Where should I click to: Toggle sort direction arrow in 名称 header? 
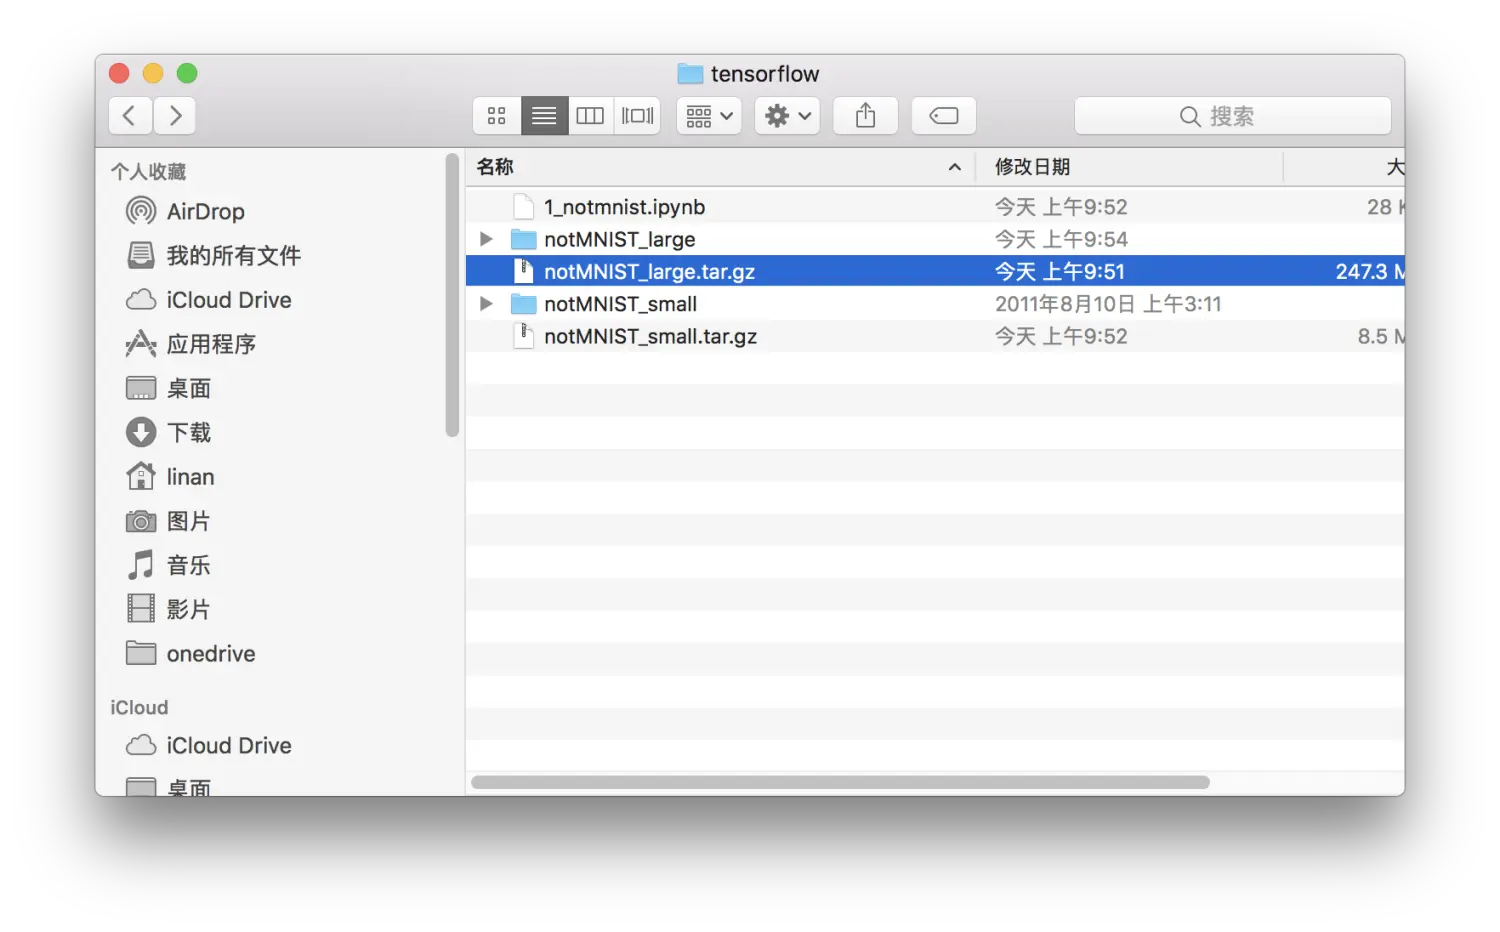(955, 167)
